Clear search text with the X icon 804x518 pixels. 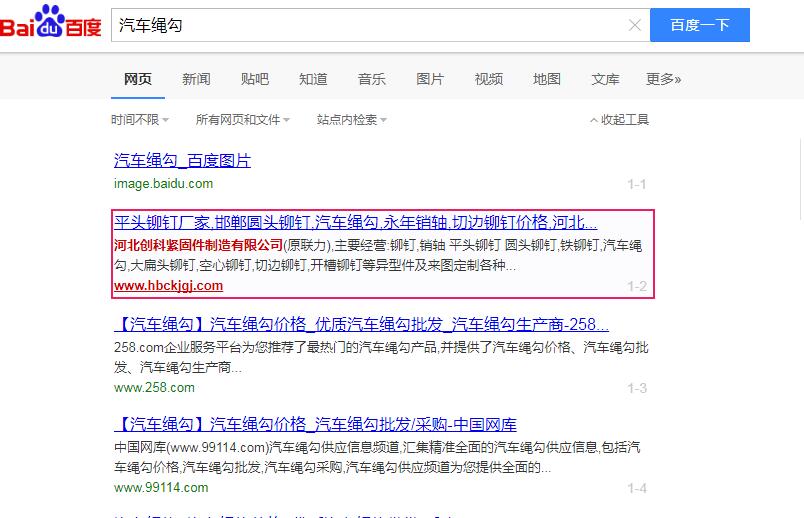tap(634, 25)
